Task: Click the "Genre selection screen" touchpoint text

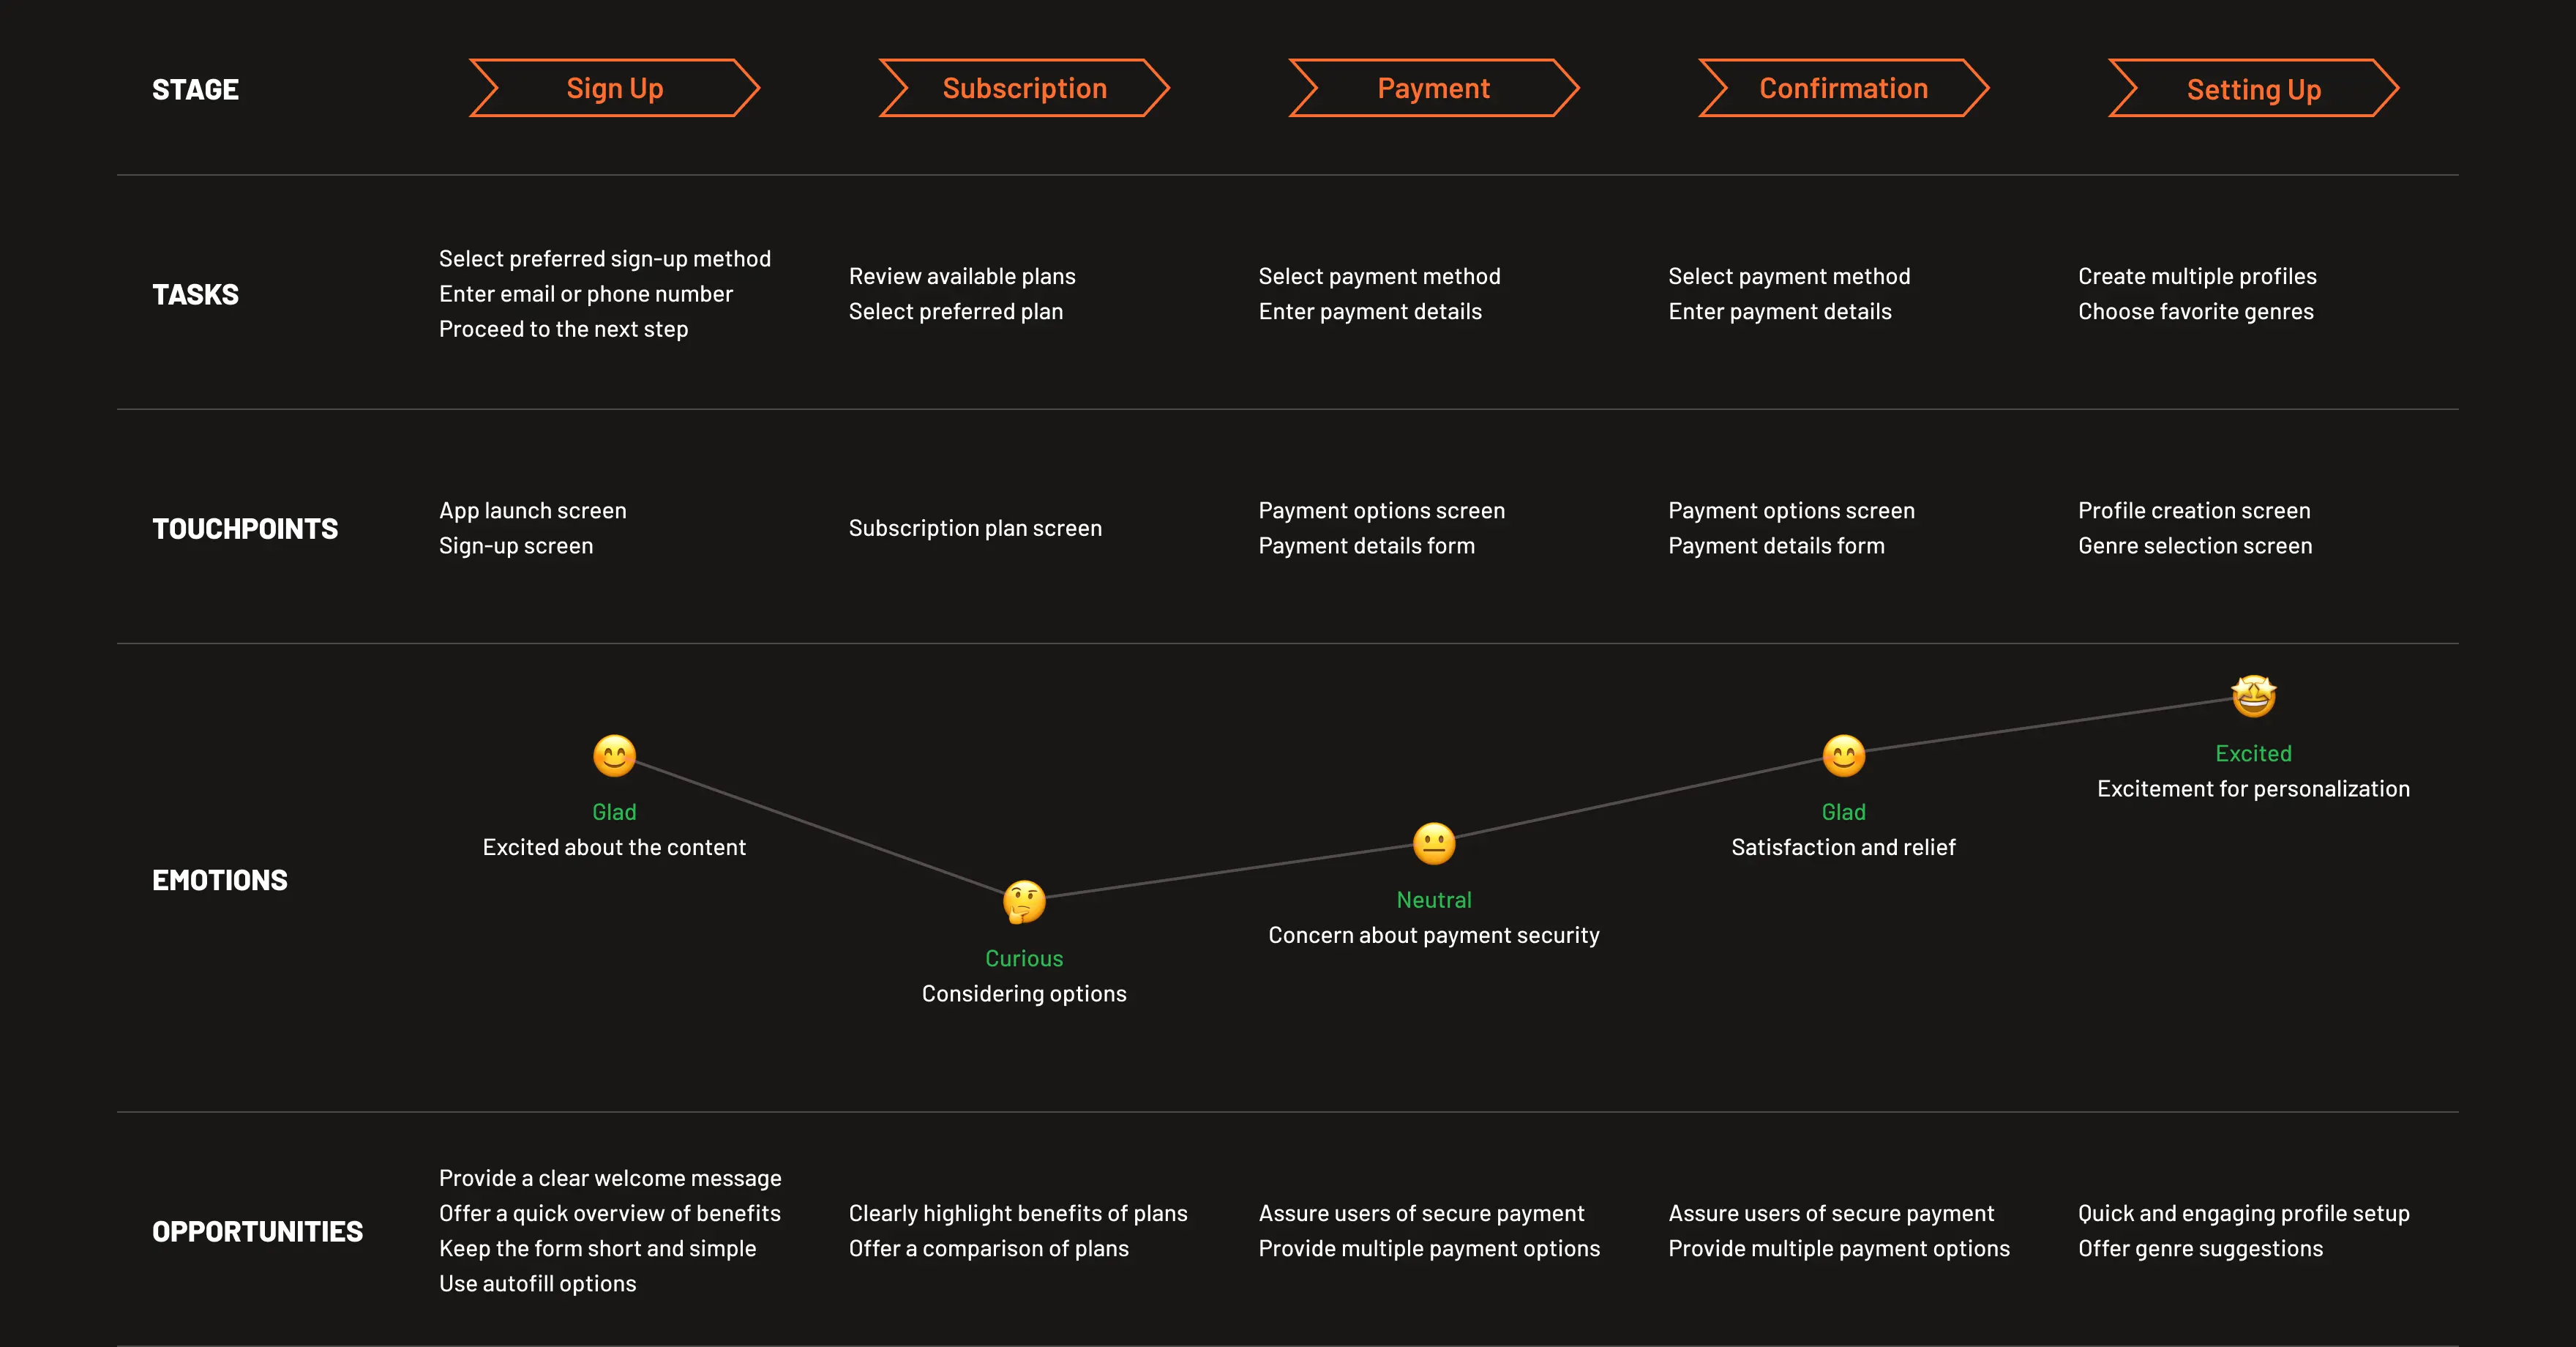Action: pyautogui.click(x=2195, y=546)
